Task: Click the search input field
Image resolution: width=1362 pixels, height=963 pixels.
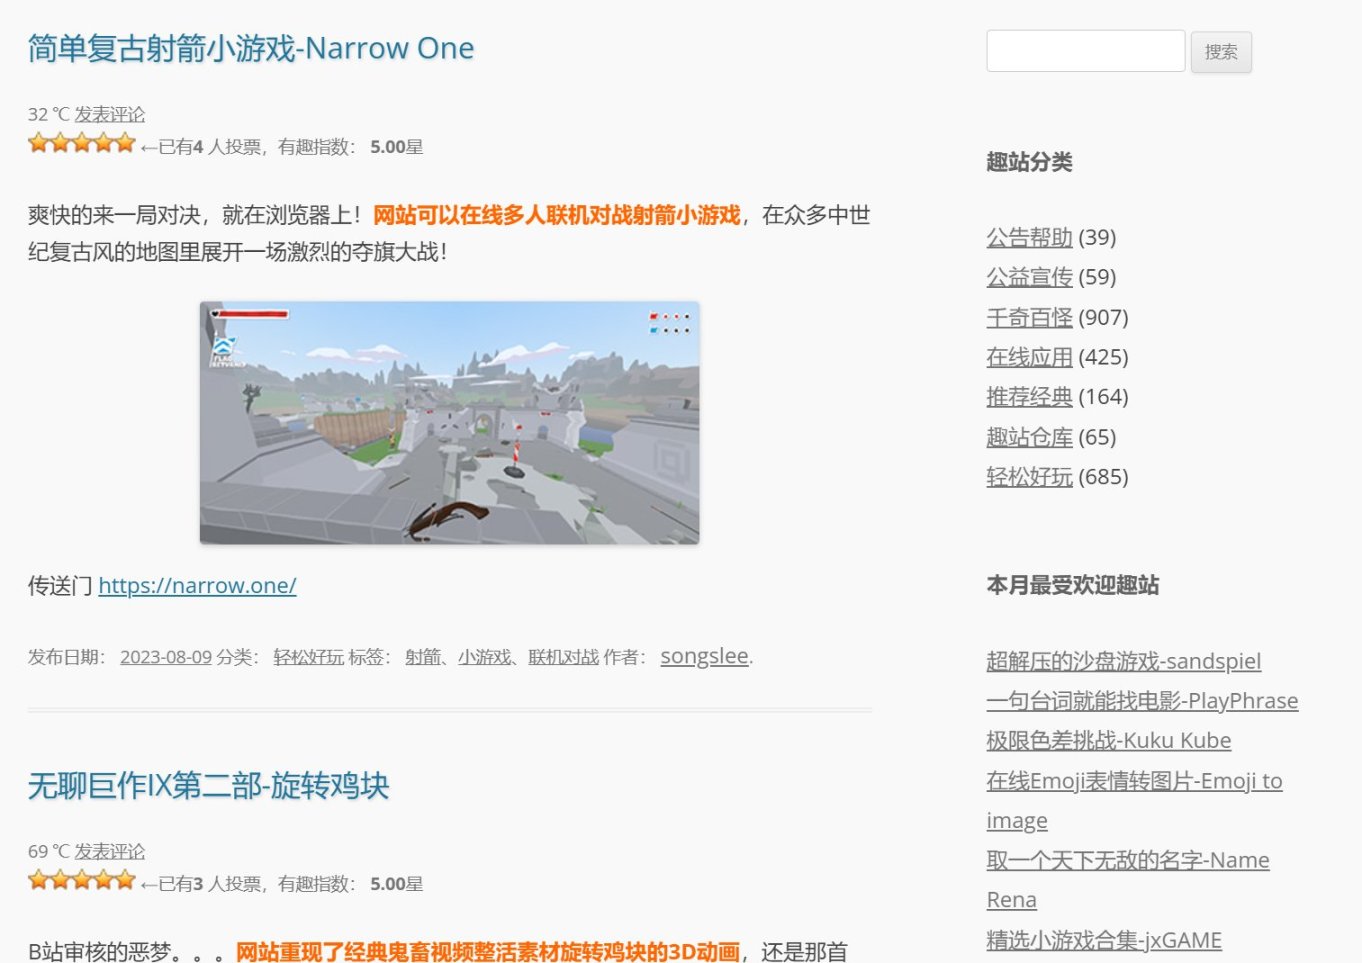Action: click(1086, 51)
